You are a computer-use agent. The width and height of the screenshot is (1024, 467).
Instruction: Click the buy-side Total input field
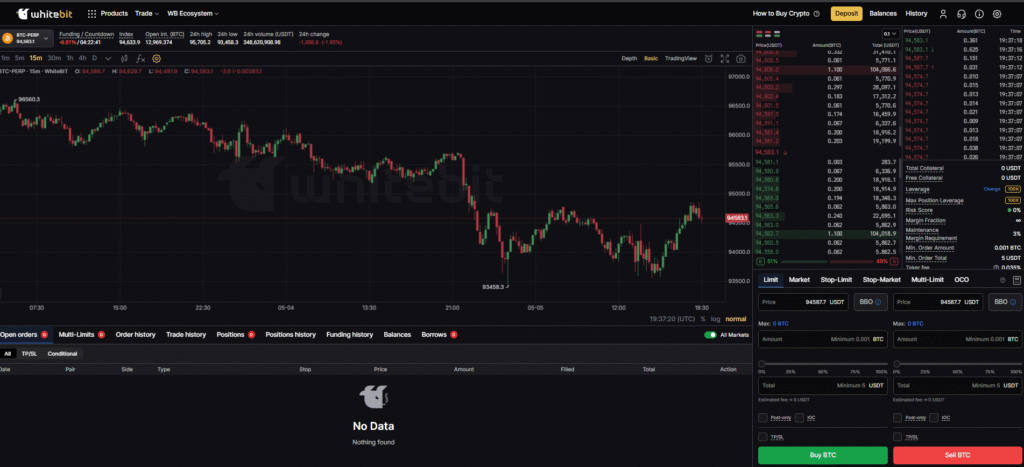click(822, 385)
